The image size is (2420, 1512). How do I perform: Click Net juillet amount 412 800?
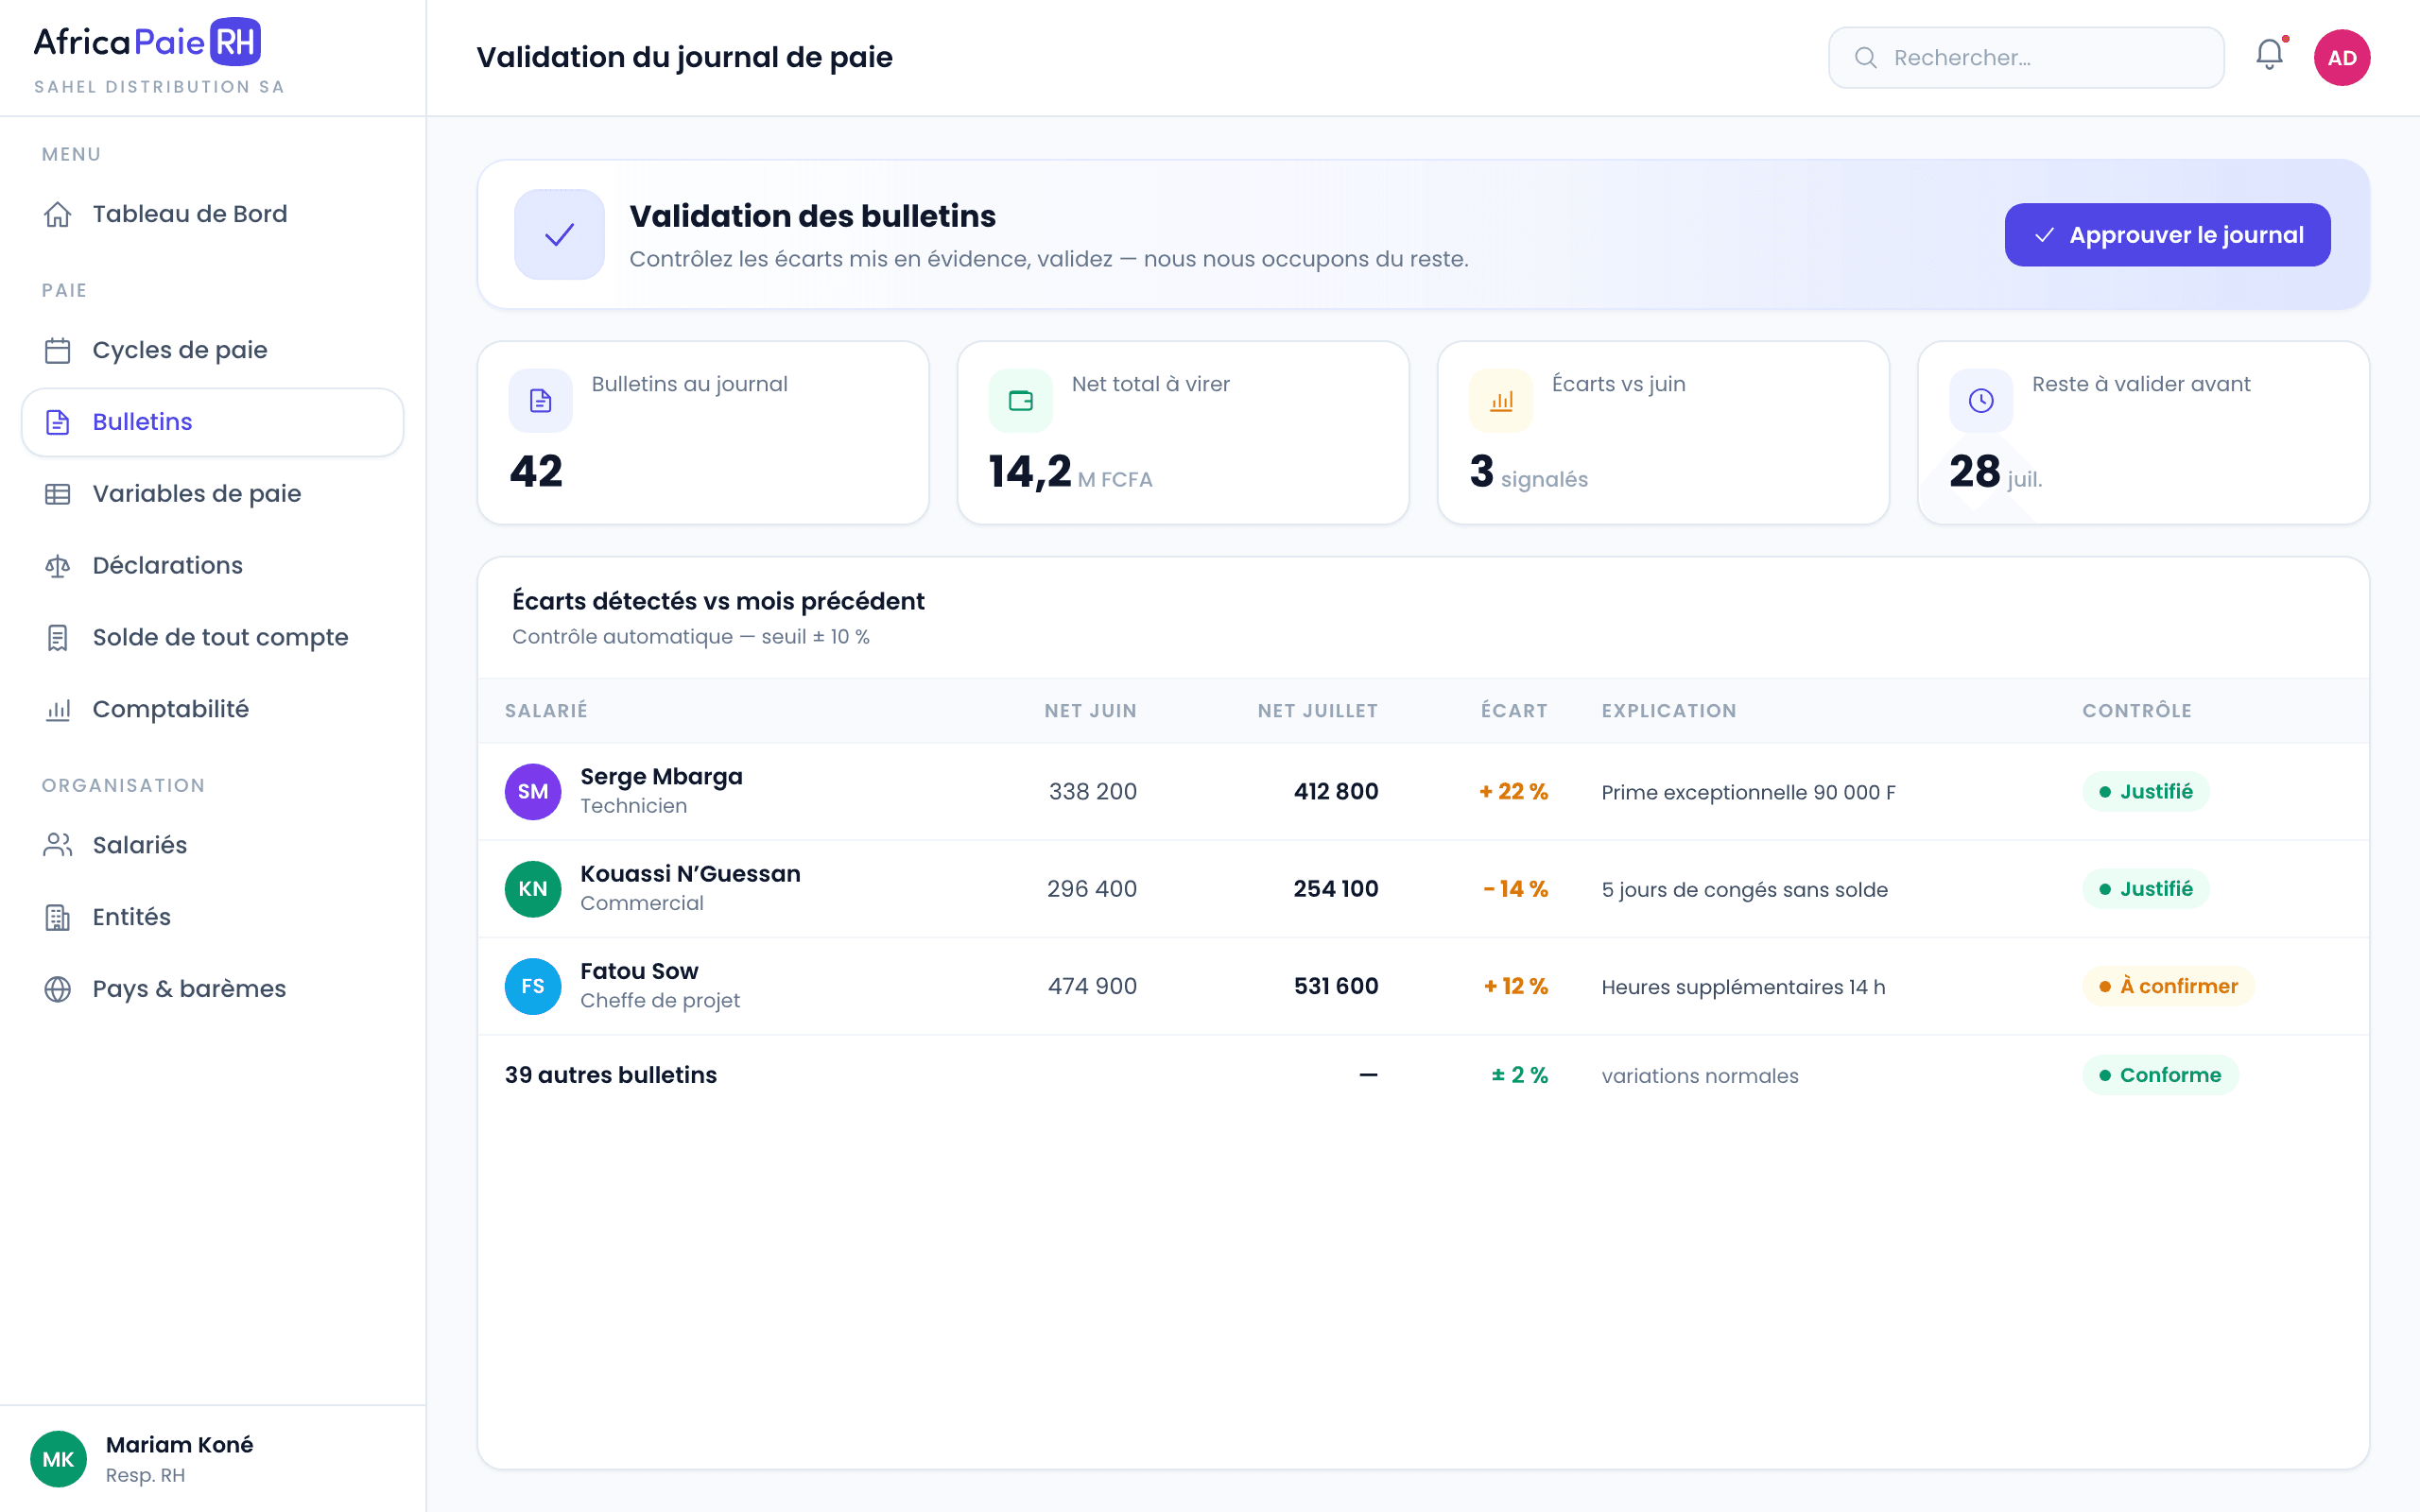click(1336, 792)
